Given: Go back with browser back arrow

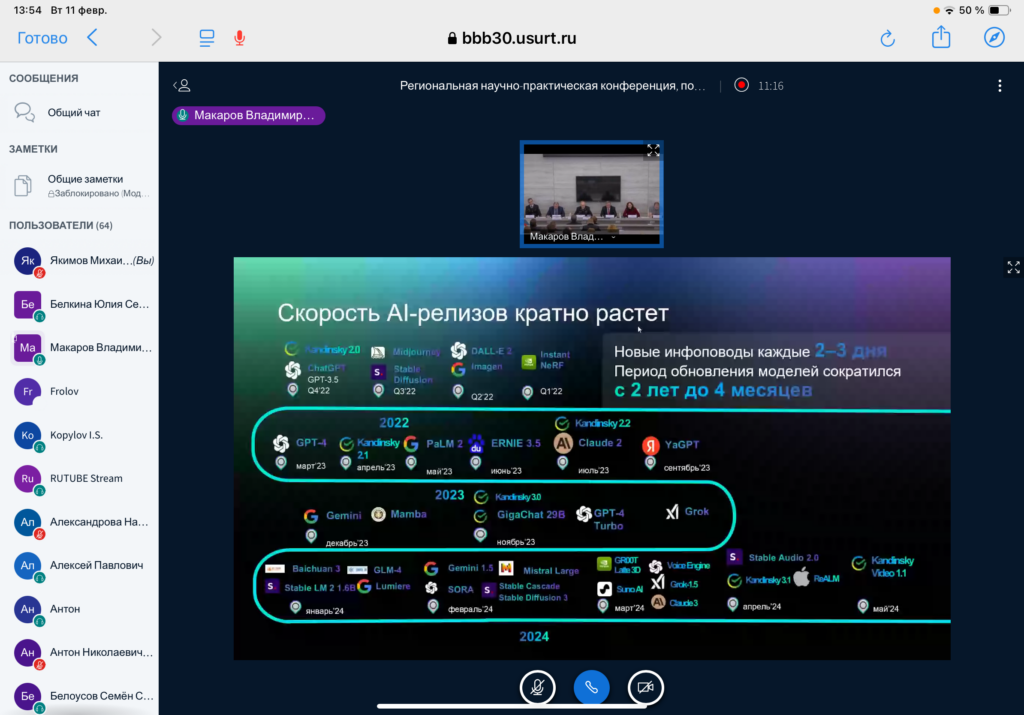Looking at the screenshot, I should [x=93, y=37].
